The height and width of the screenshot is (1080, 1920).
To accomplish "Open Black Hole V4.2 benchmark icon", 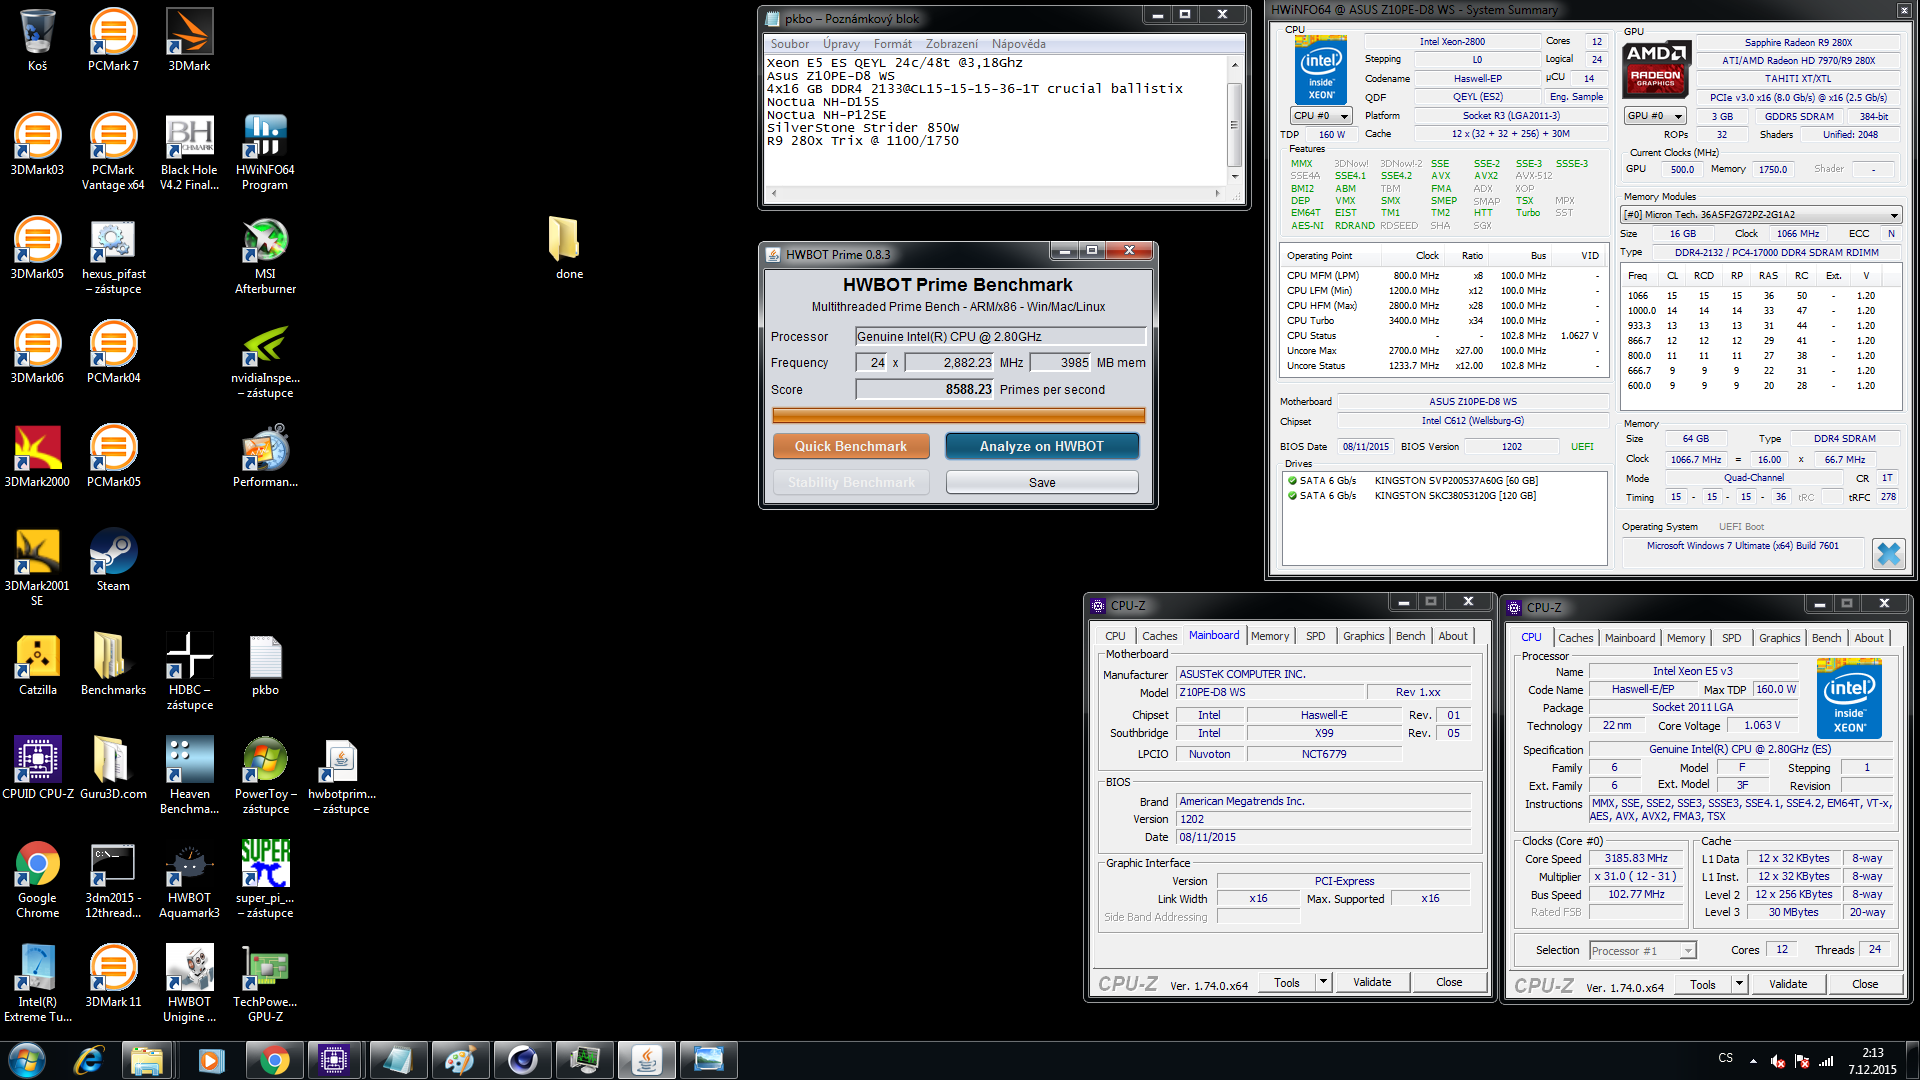I will click(189, 152).
